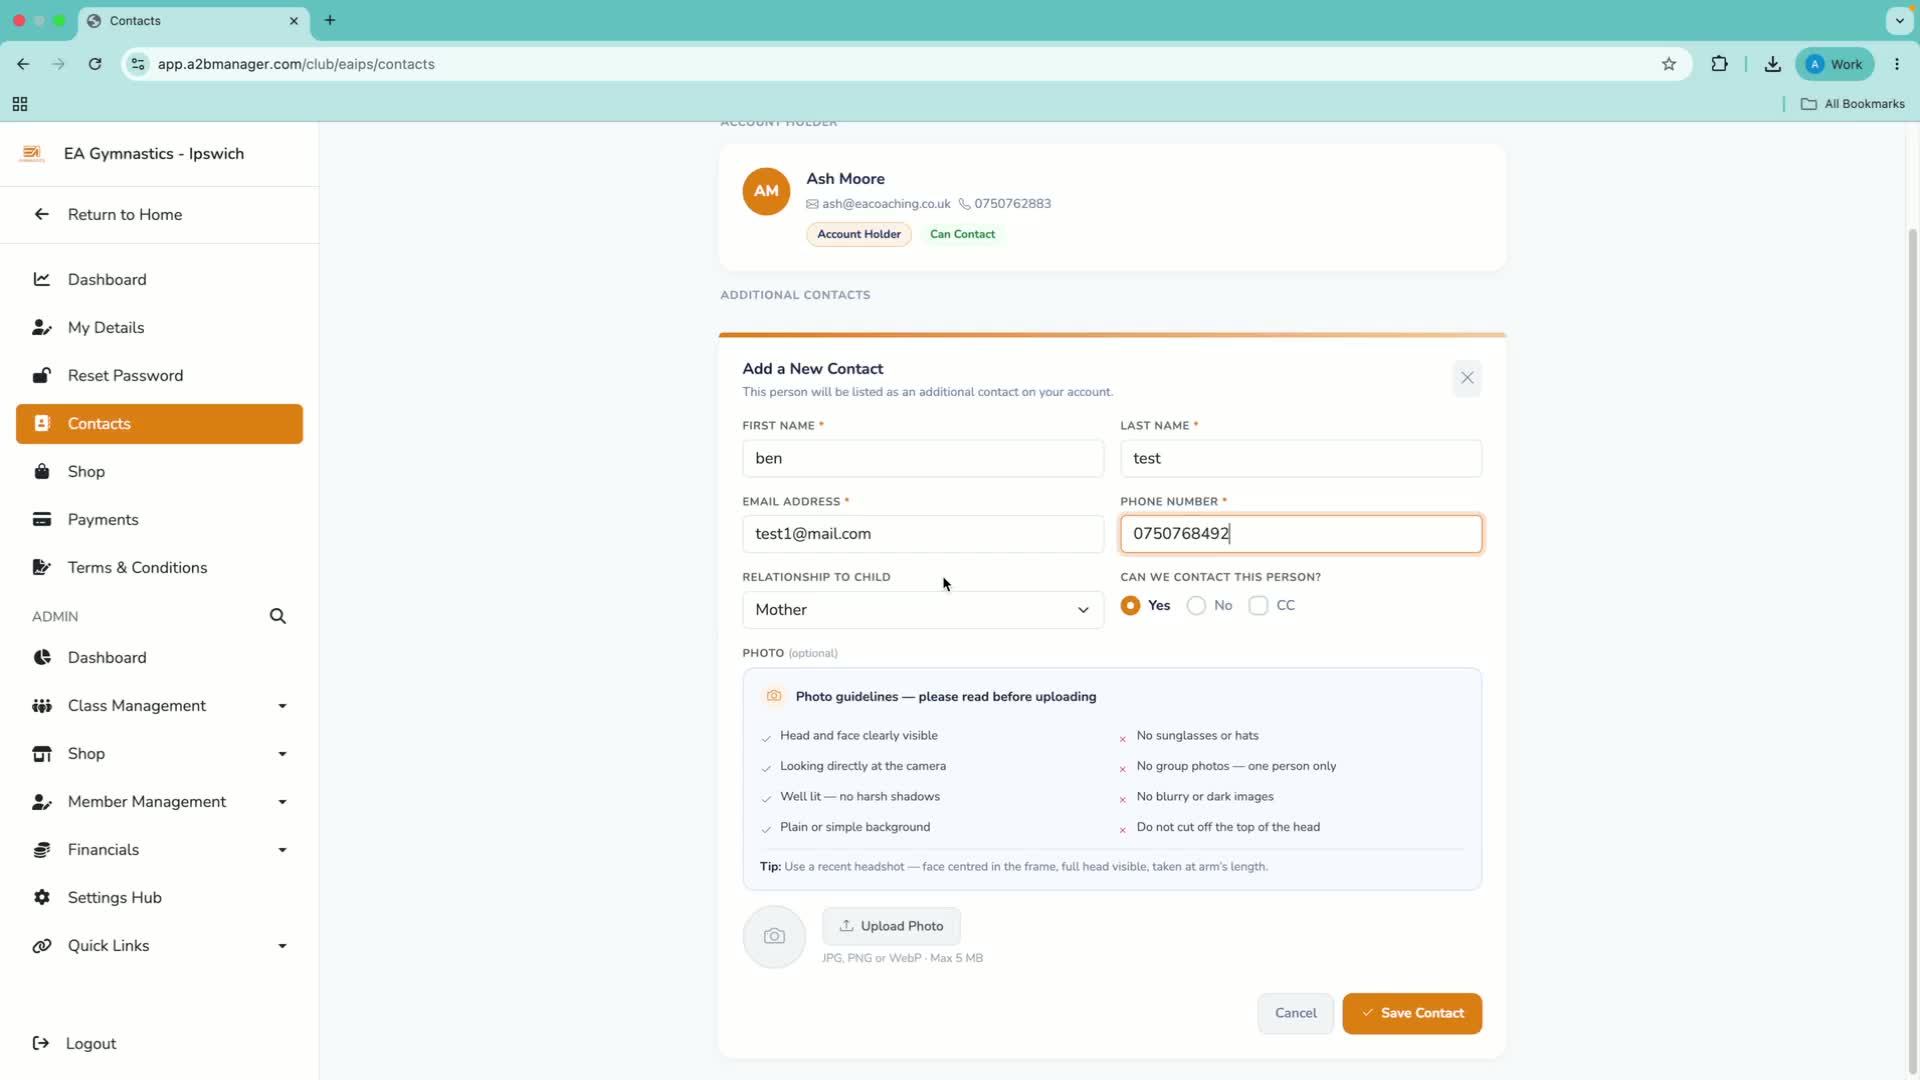Click the admin search magnifier icon

click(x=278, y=616)
